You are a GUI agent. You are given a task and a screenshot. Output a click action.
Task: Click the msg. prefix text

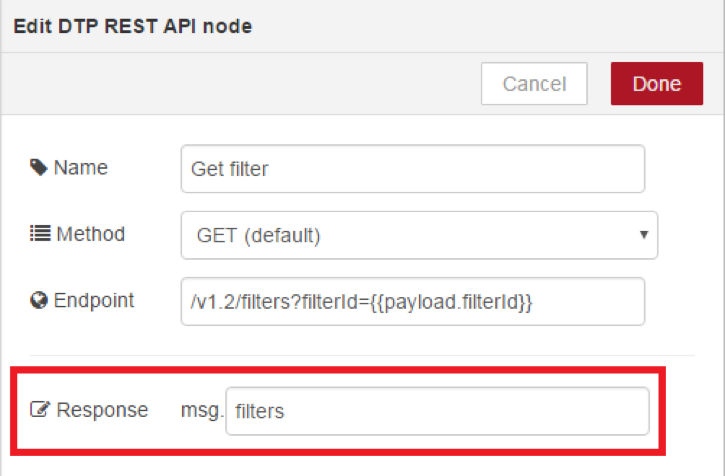tap(202, 411)
